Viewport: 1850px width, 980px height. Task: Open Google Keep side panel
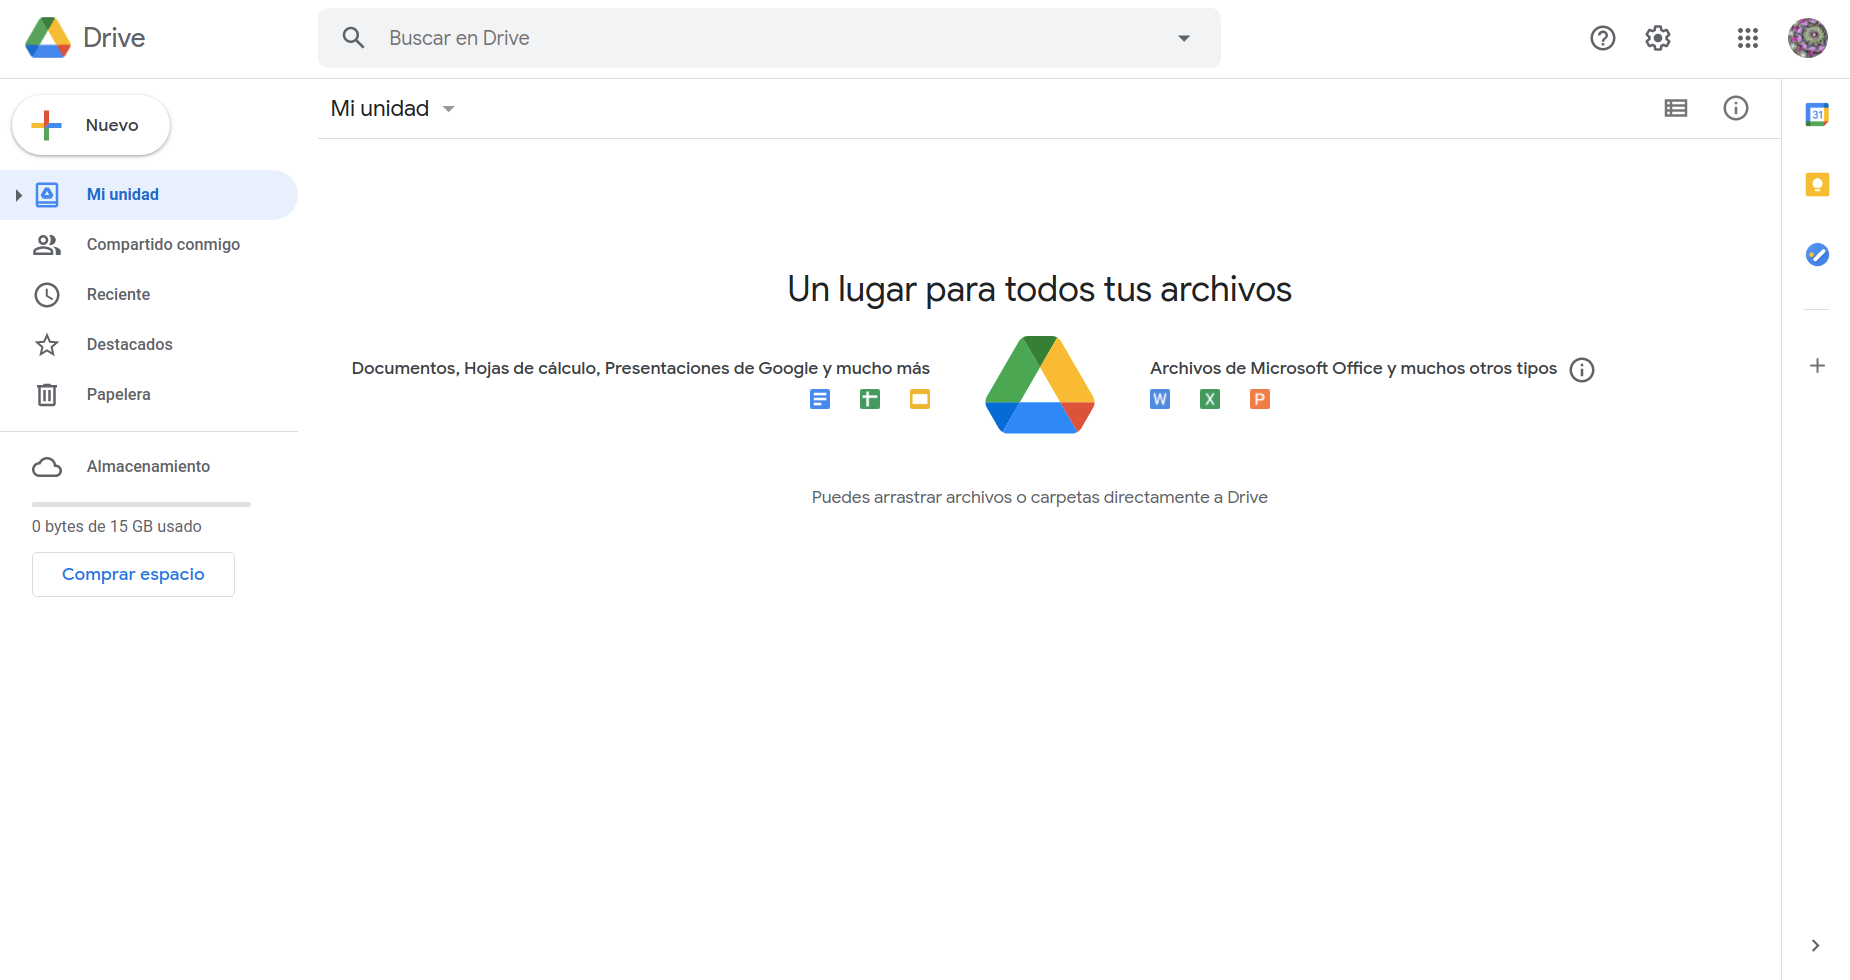(1817, 185)
